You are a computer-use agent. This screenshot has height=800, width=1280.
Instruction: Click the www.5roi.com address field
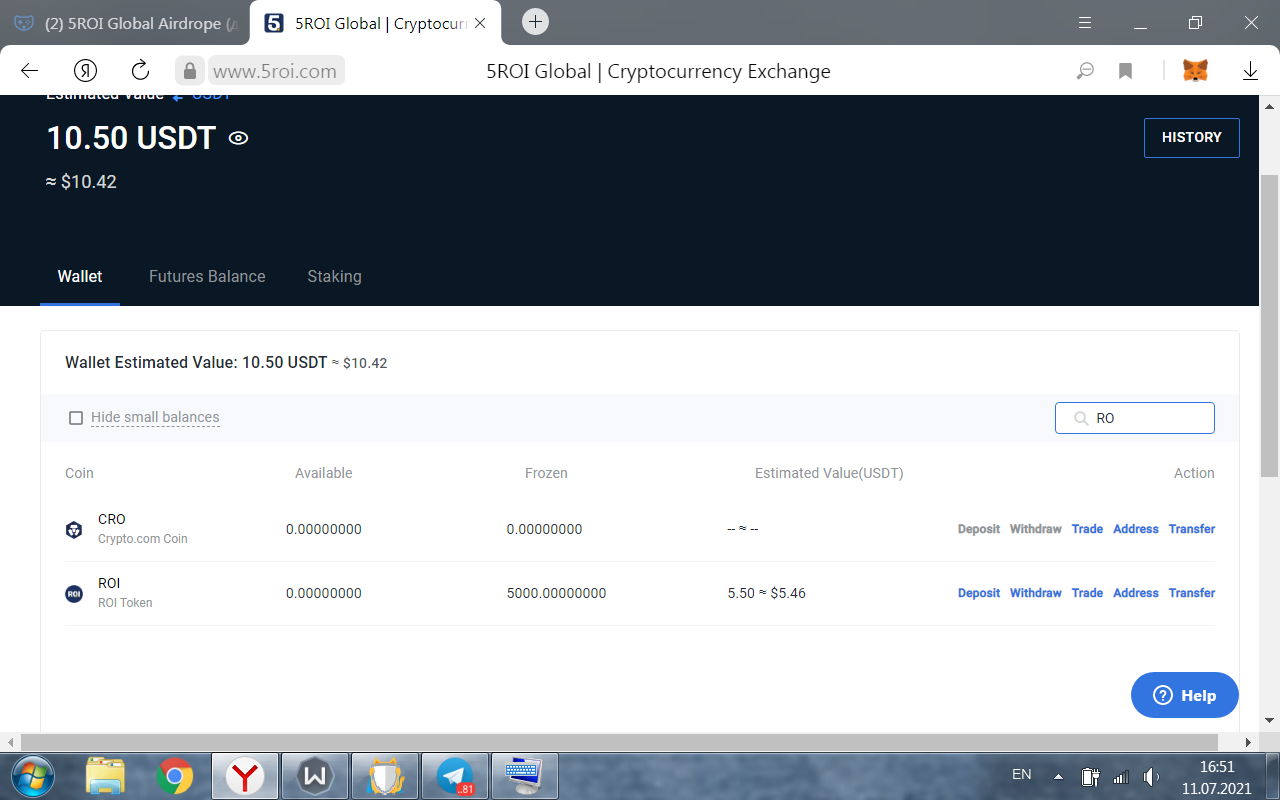pos(275,71)
